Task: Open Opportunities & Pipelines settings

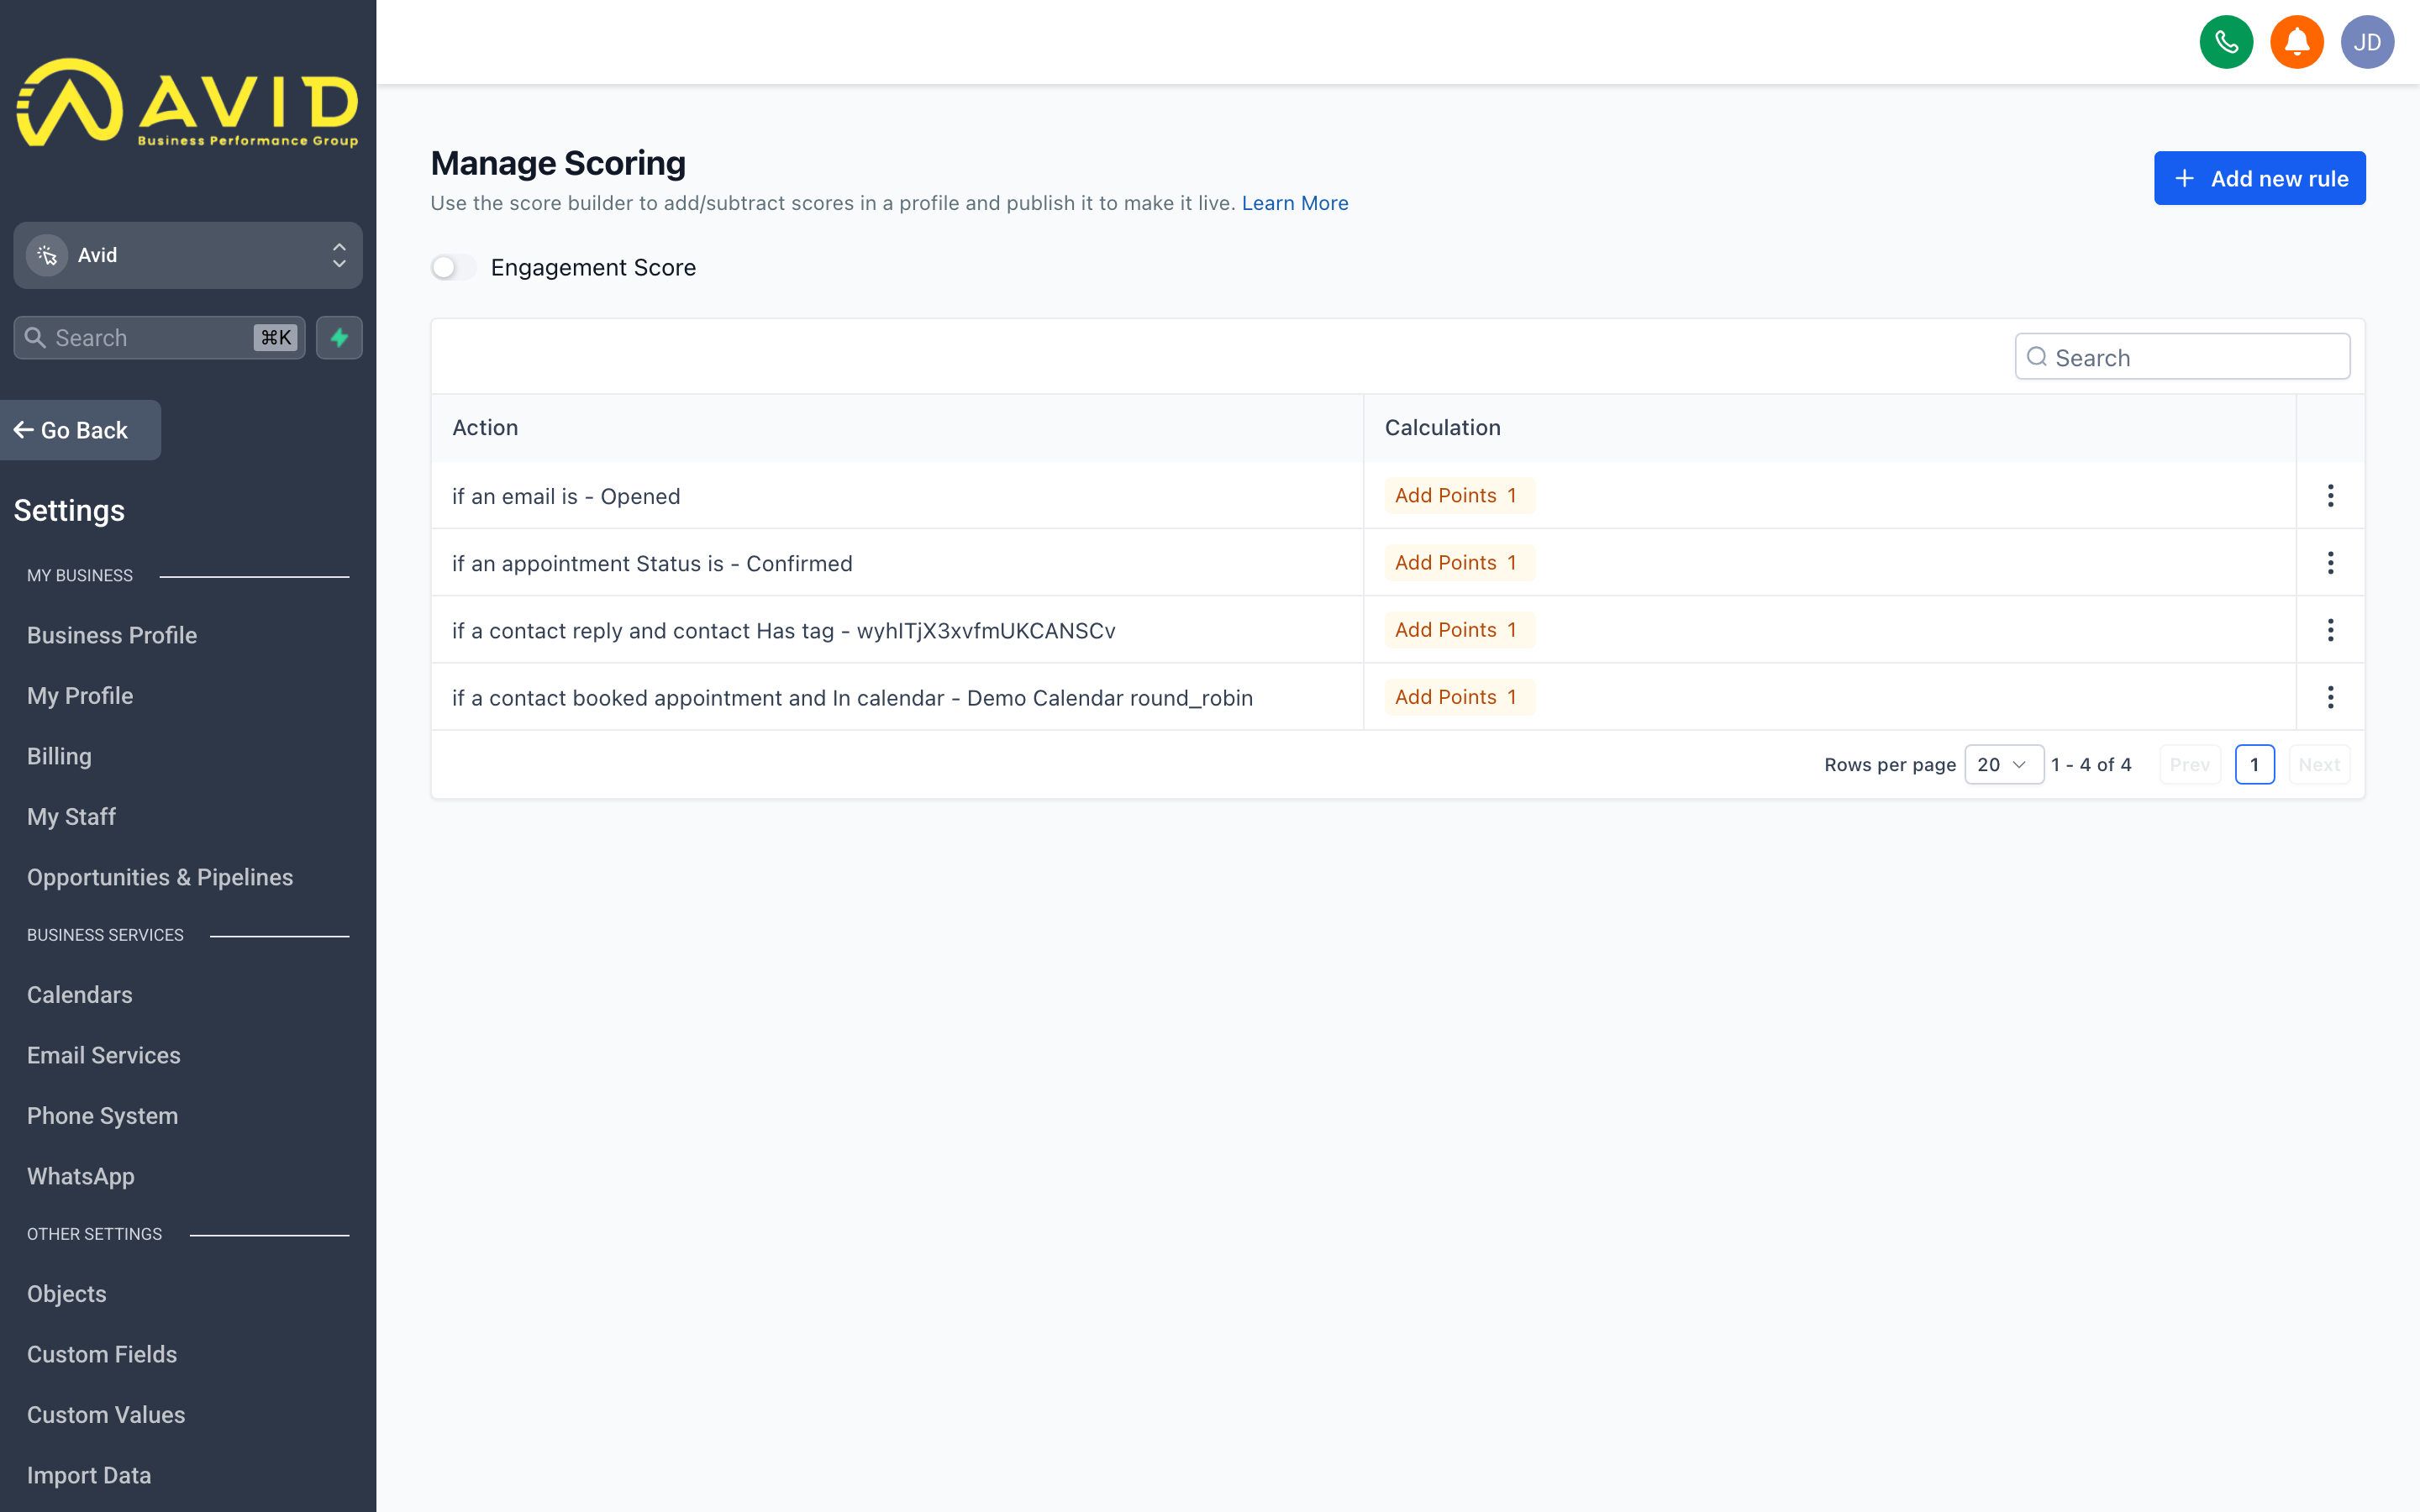Action: (160, 877)
